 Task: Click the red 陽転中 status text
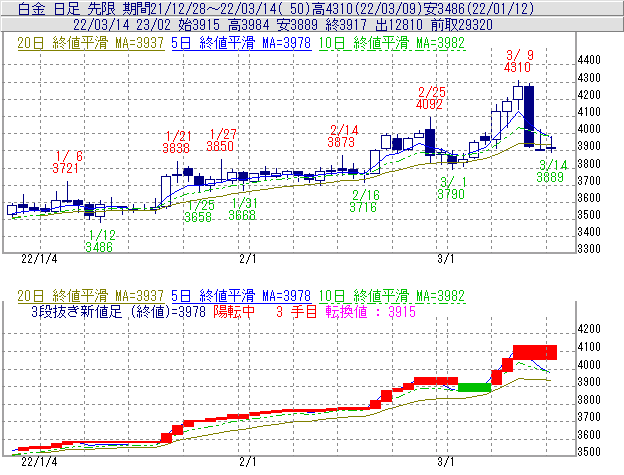point(234,311)
